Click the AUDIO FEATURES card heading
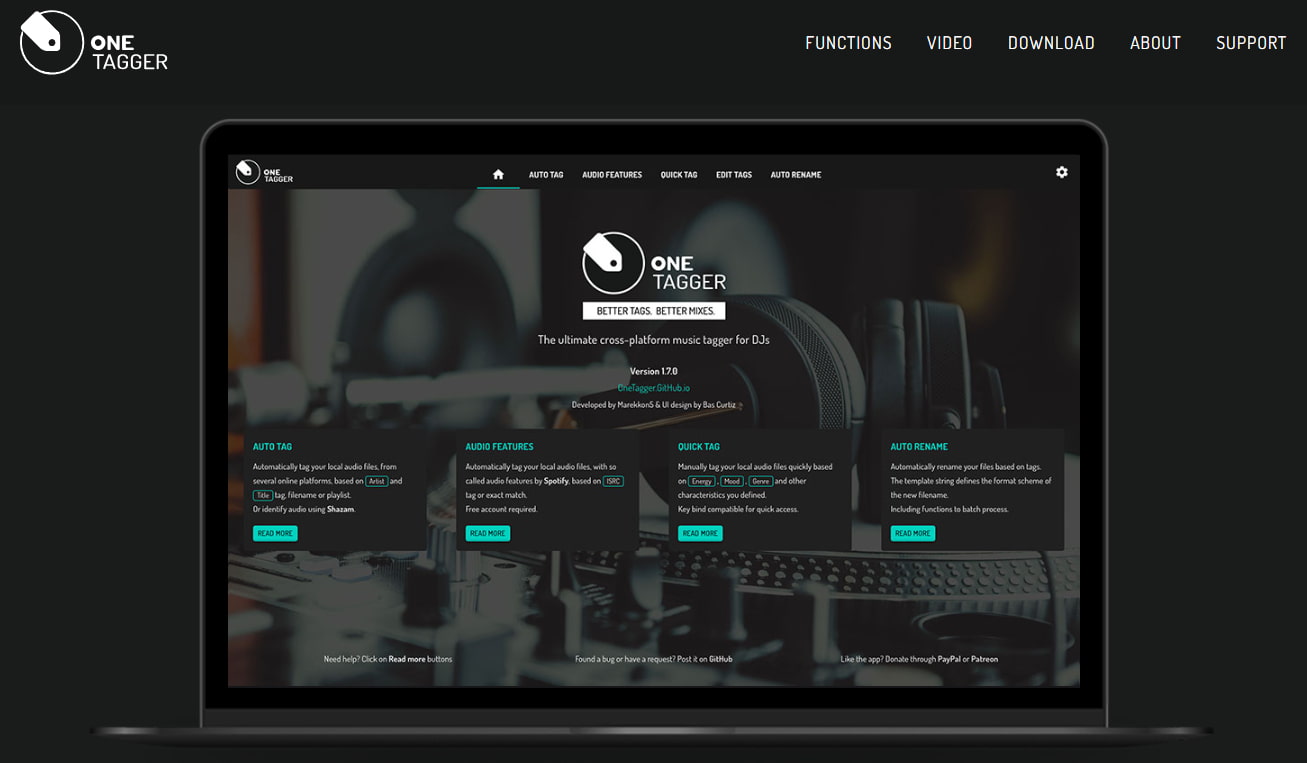 tap(500, 447)
